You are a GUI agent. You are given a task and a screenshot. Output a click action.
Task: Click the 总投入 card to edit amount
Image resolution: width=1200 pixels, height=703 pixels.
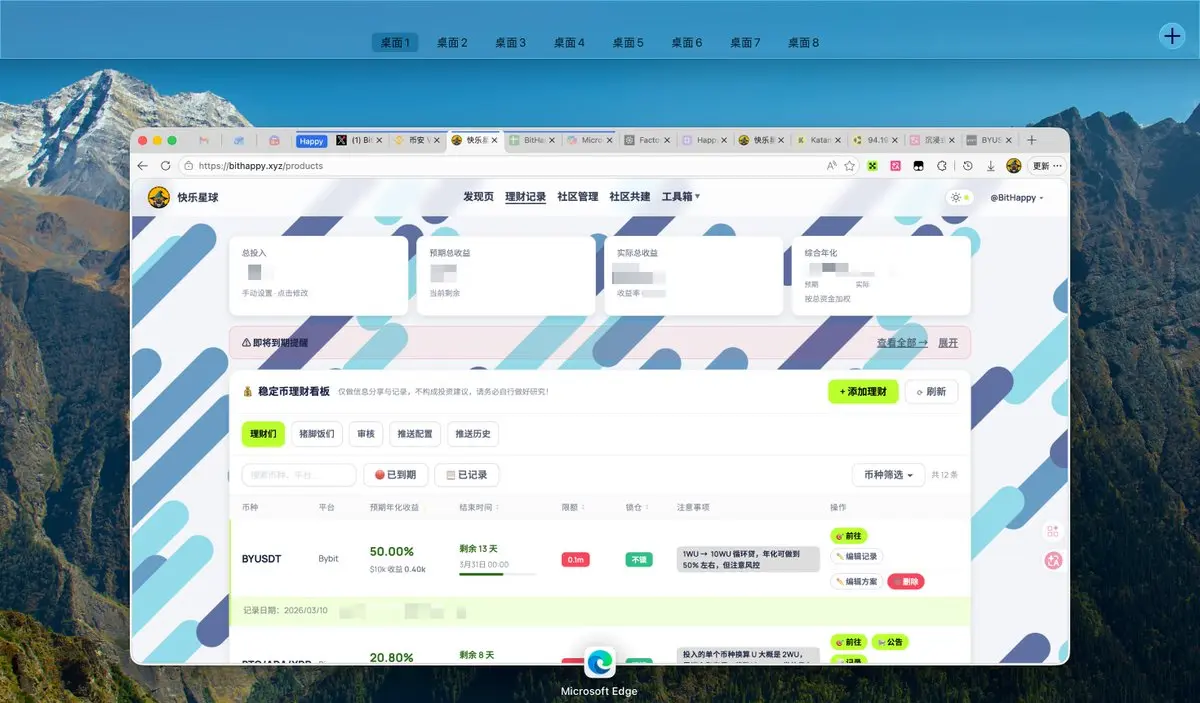coord(319,275)
